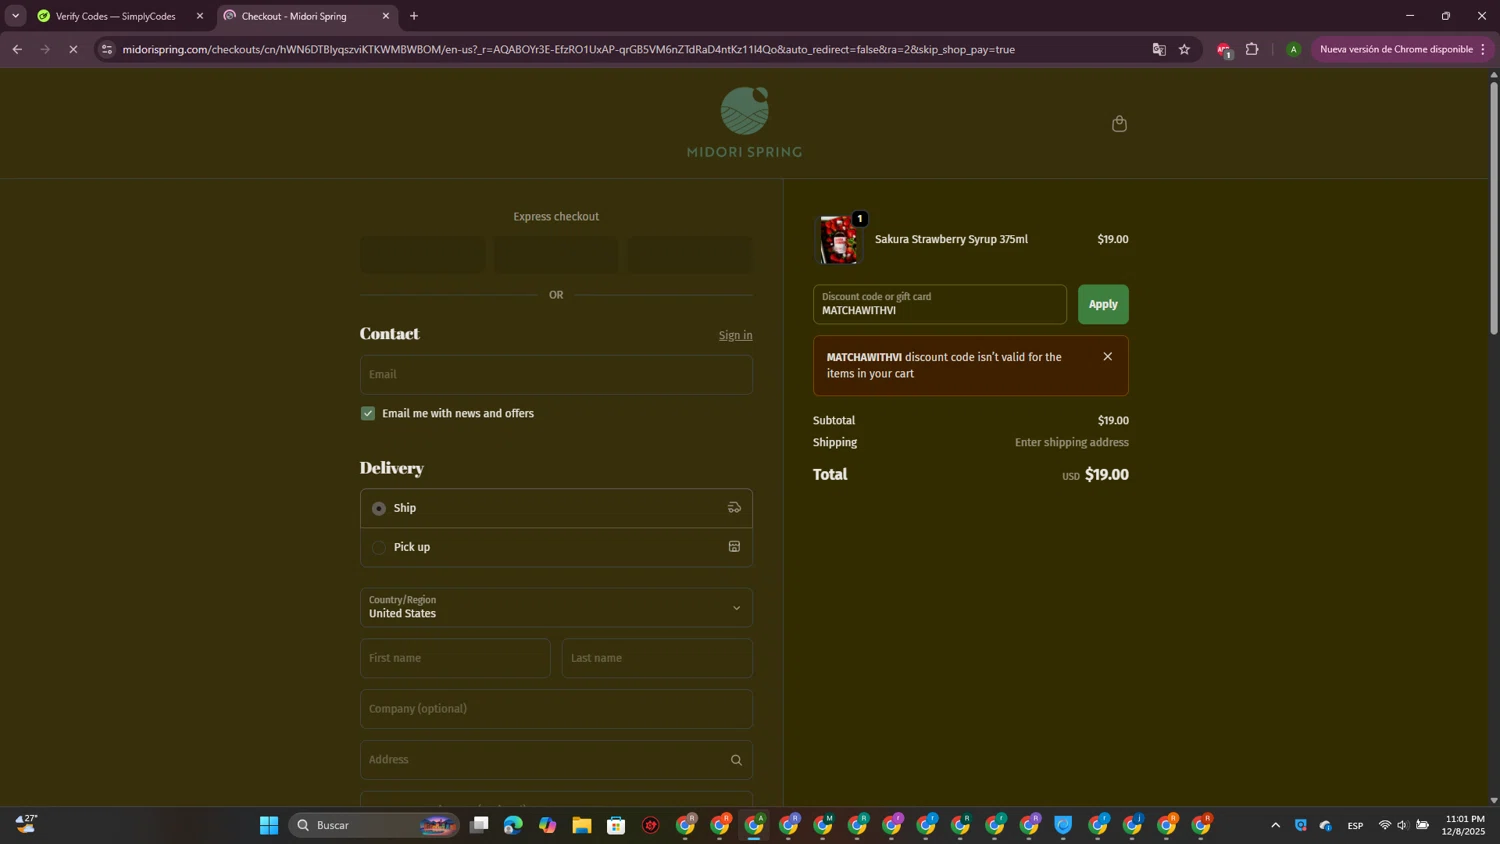Close the Checkout - Midori Spring tab
The image size is (1500, 844).
[x=386, y=16]
